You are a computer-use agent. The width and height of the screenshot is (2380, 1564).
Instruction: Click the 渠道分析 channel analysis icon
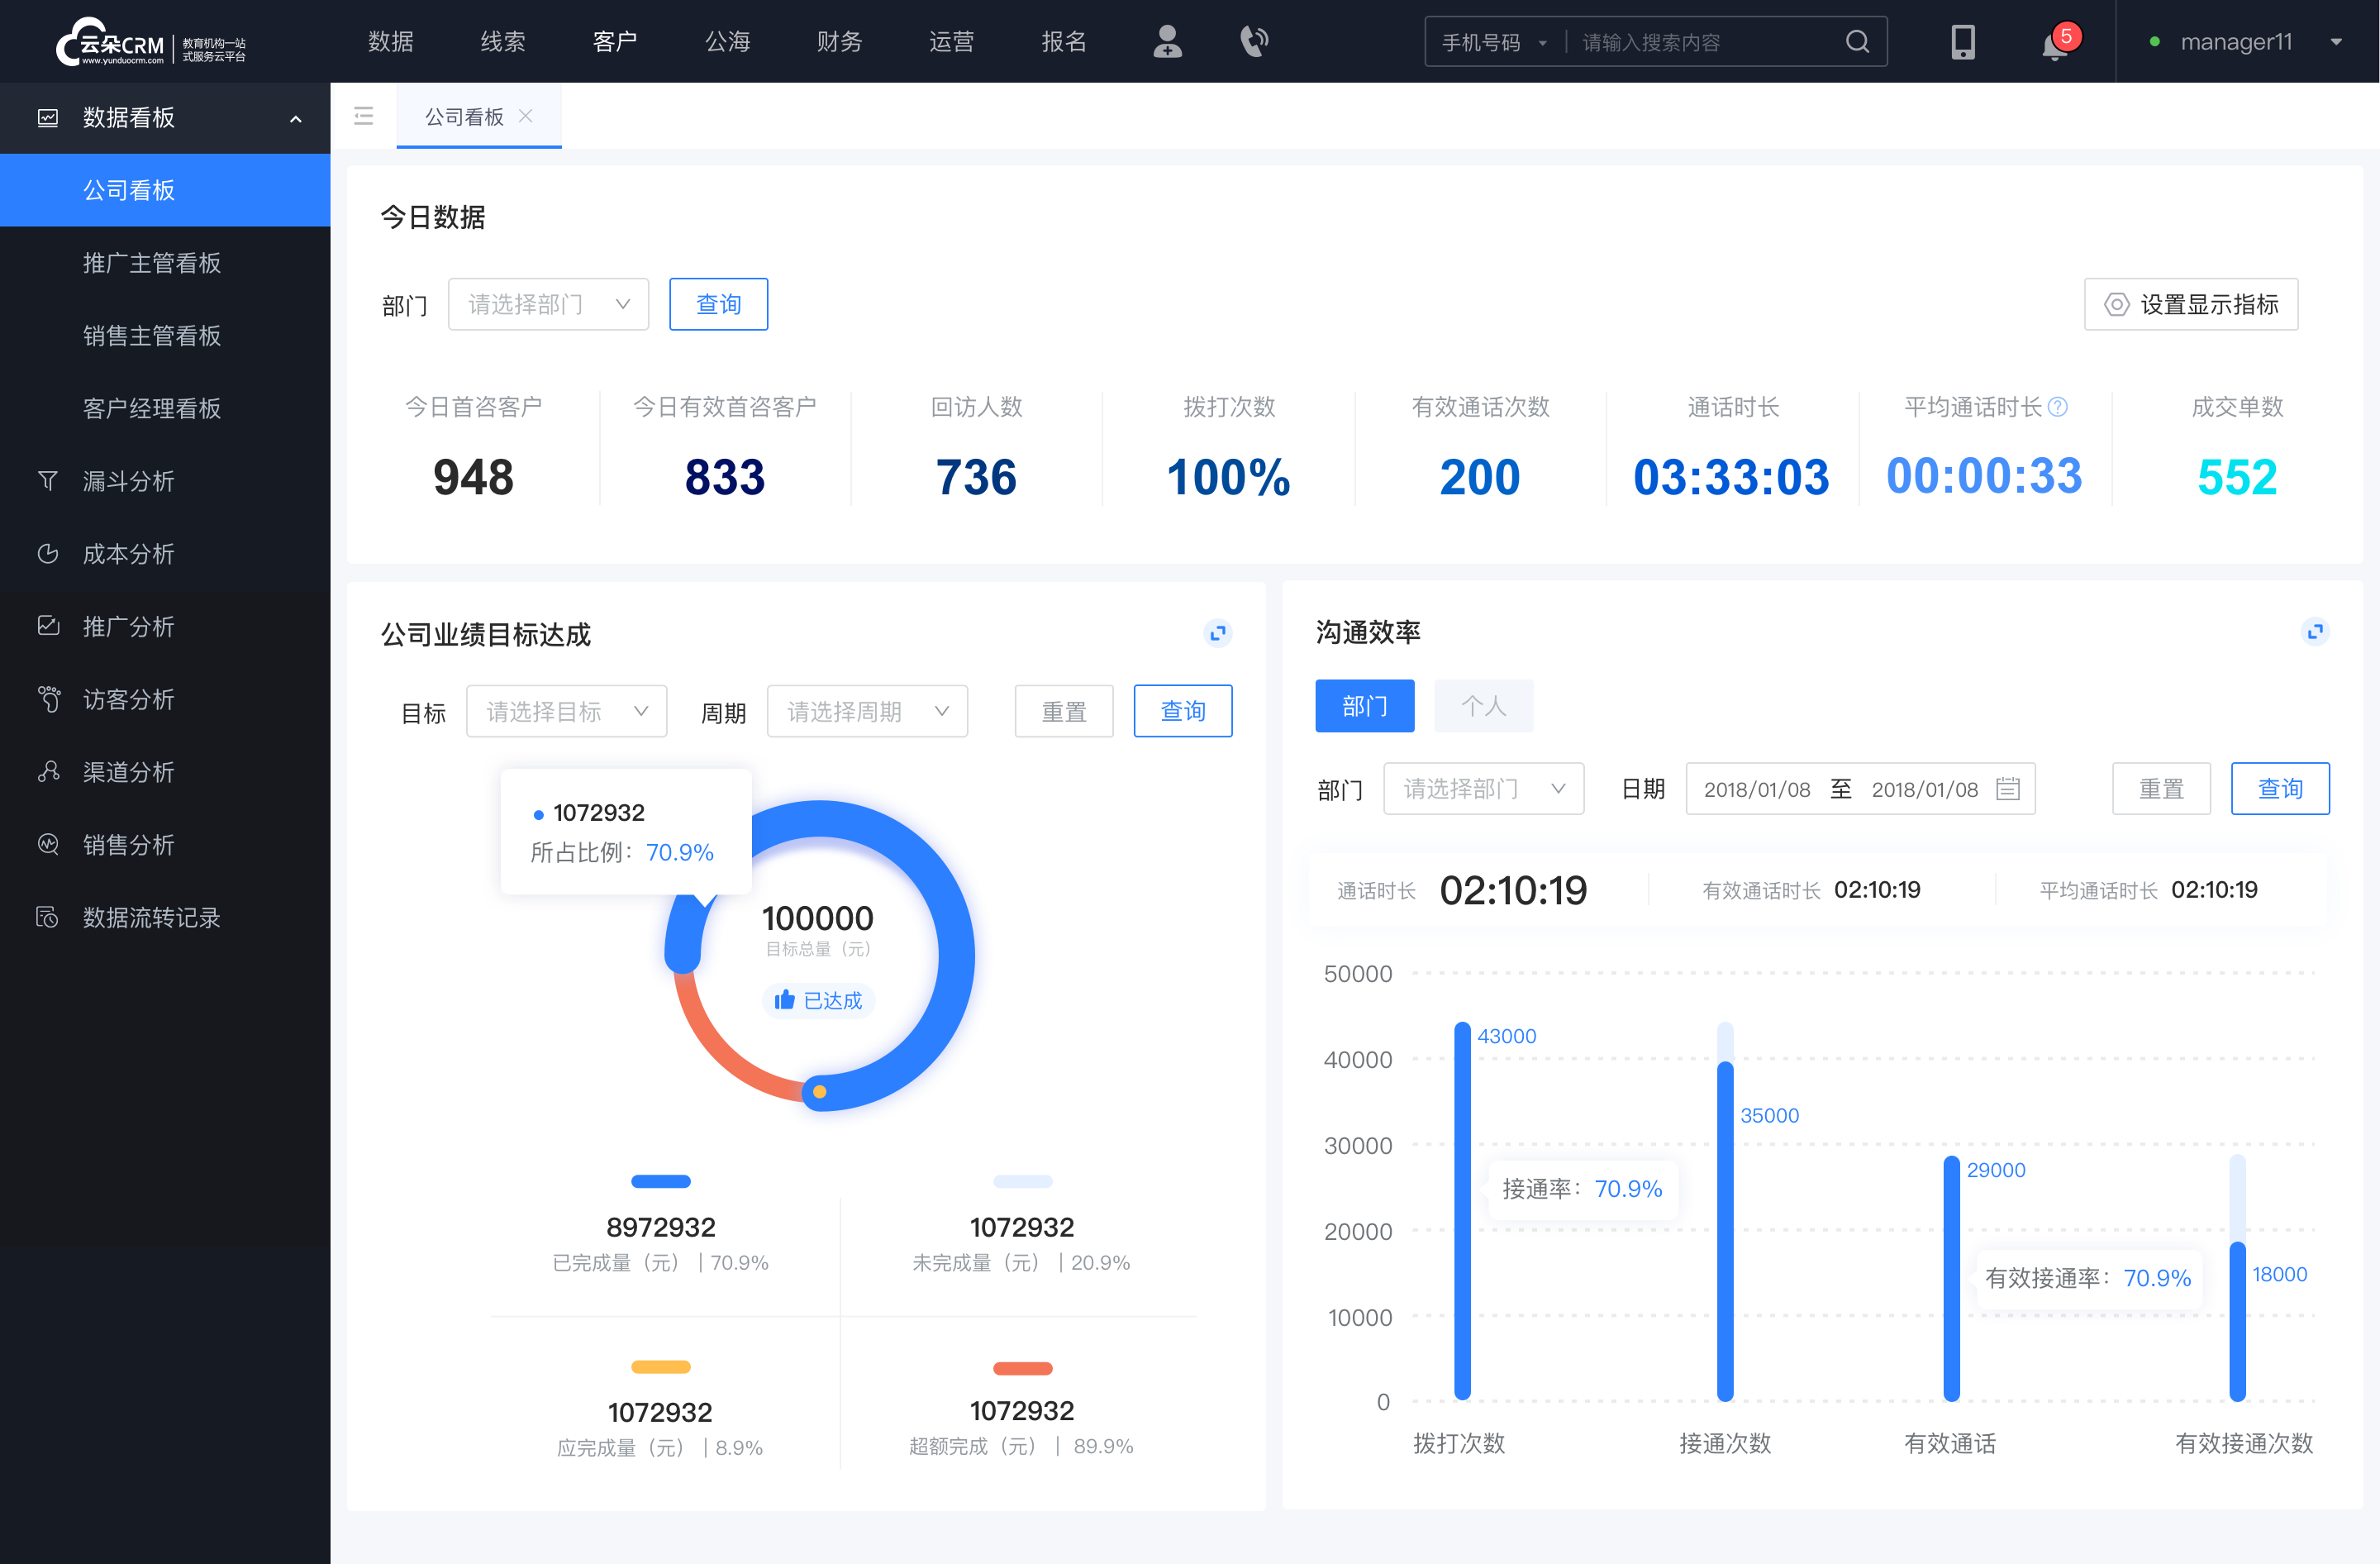pos(47,770)
